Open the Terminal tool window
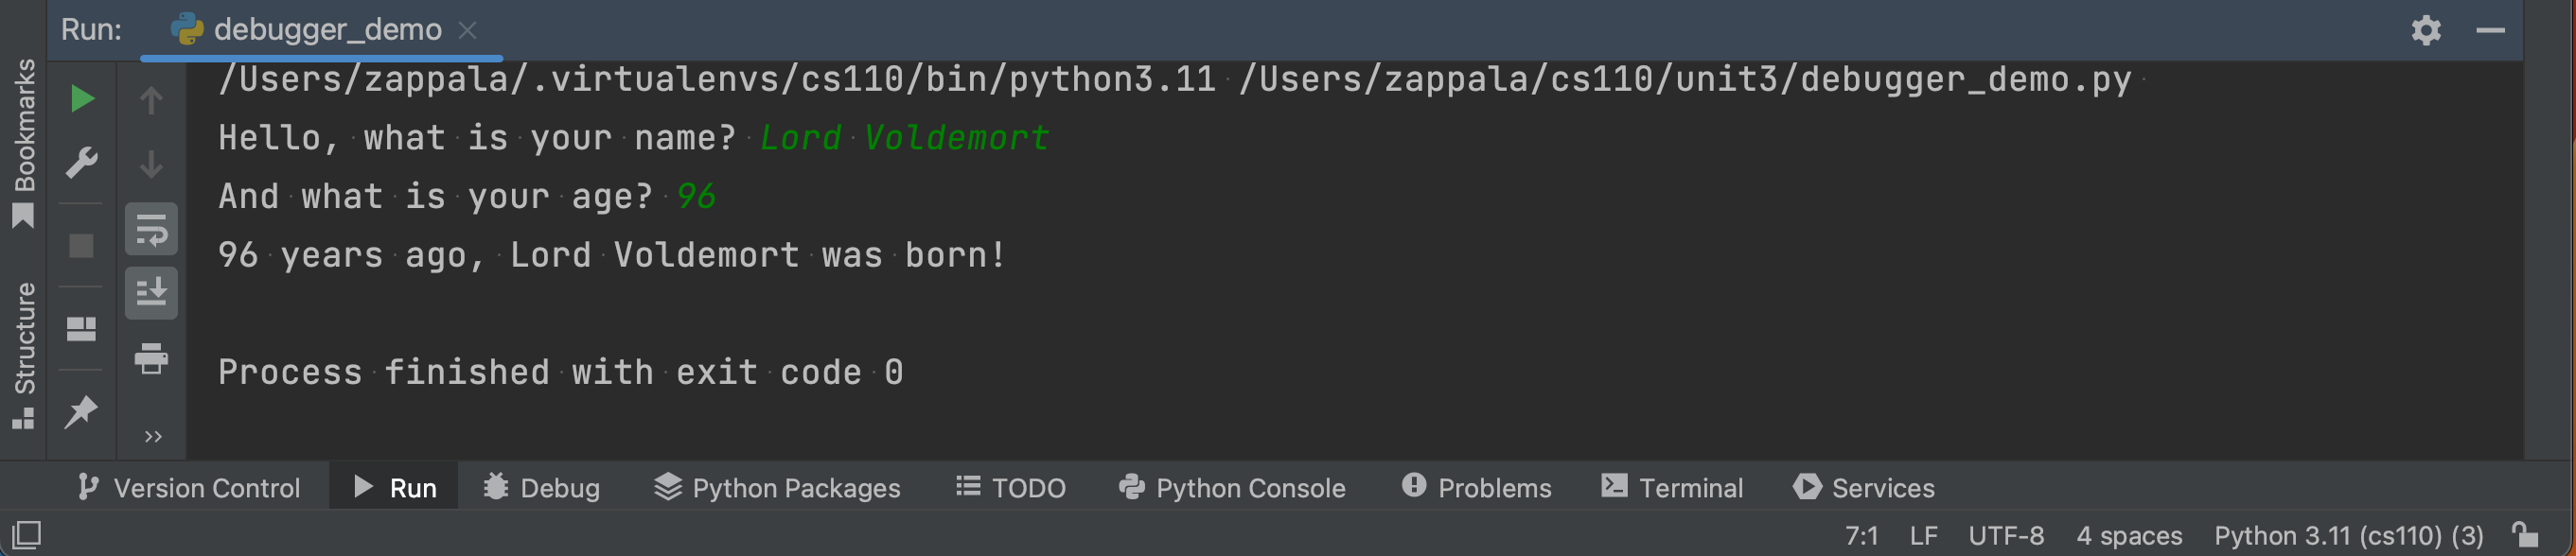Viewport: 2576px width, 556px height. tap(1672, 488)
